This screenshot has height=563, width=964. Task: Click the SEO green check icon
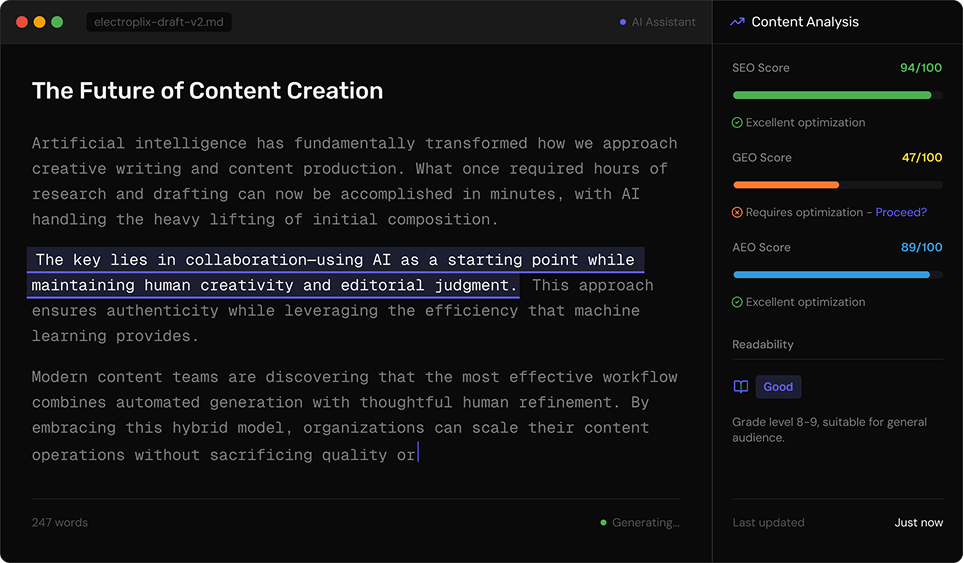coord(737,123)
